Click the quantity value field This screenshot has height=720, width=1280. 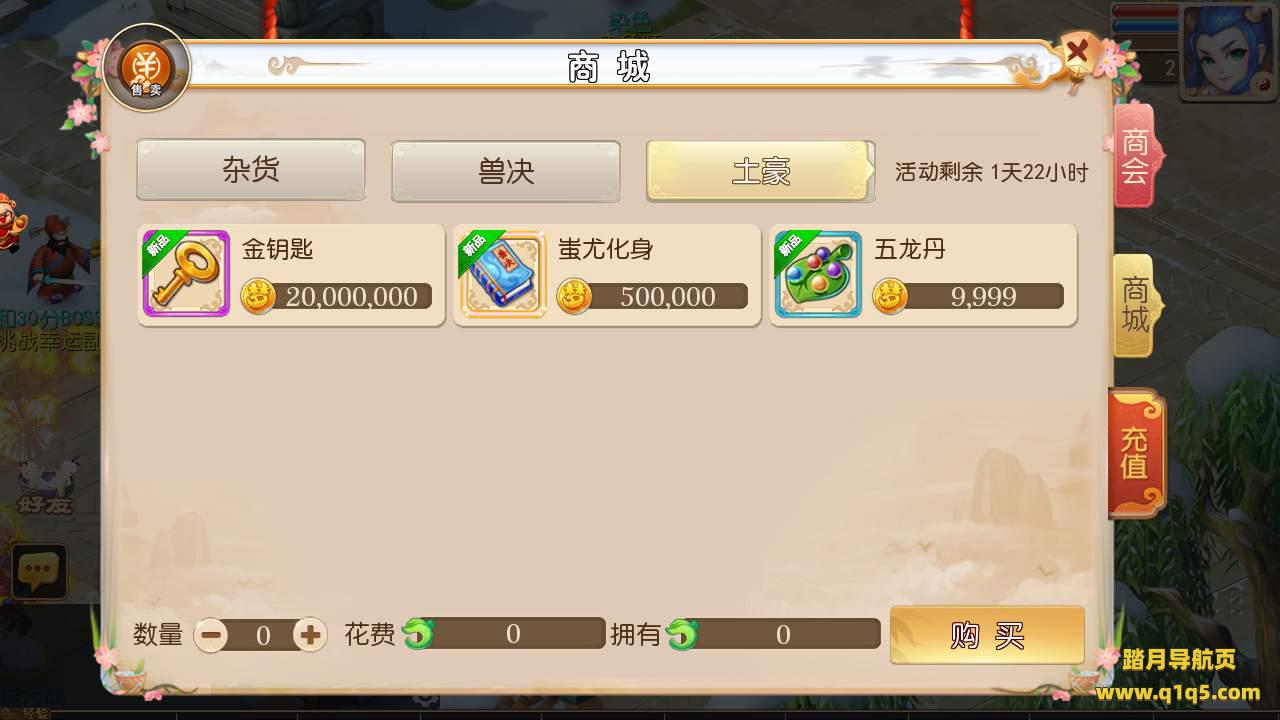[262, 635]
